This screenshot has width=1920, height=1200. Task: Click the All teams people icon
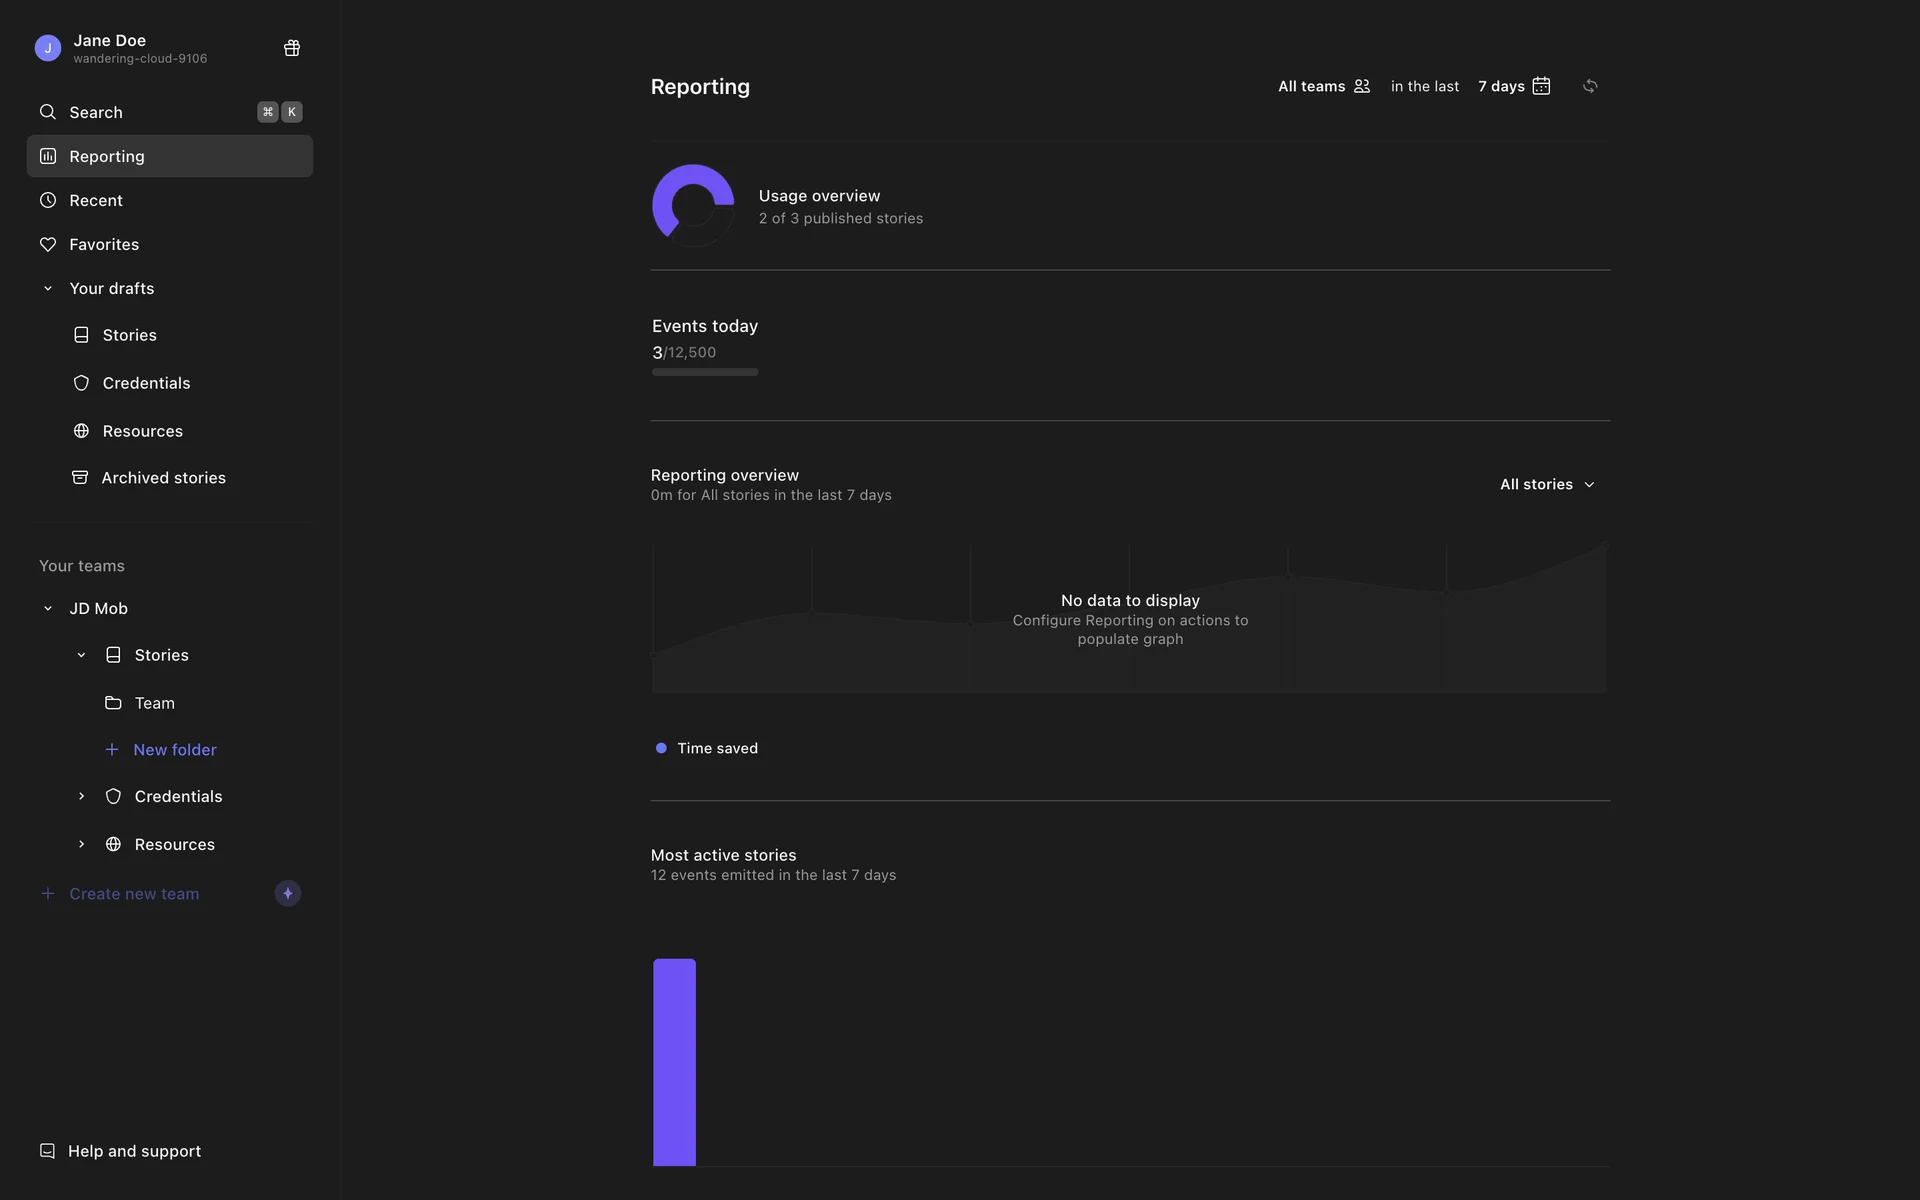(x=1361, y=86)
